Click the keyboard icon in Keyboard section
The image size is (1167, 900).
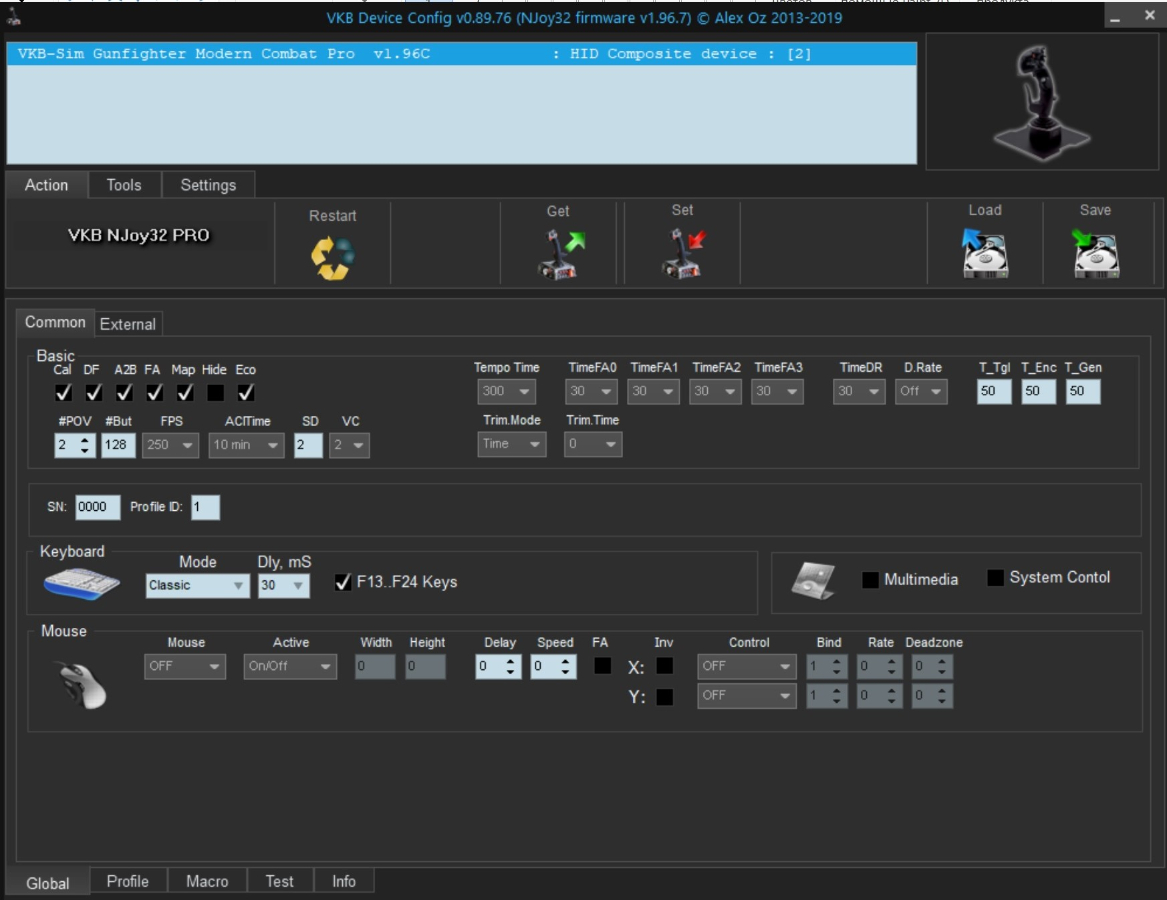[82, 584]
